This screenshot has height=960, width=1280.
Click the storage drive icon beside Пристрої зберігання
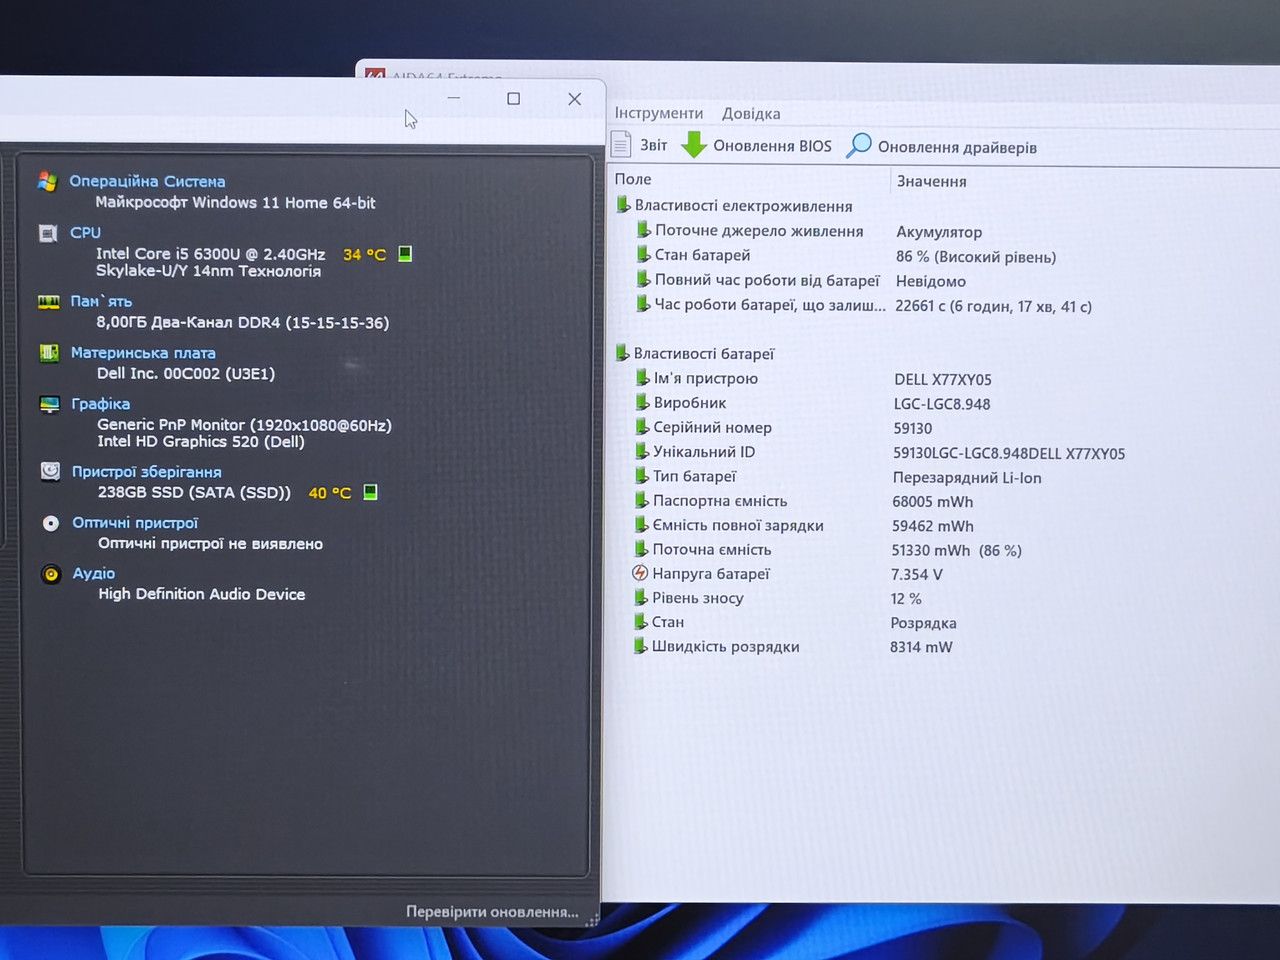[x=50, y=471]
